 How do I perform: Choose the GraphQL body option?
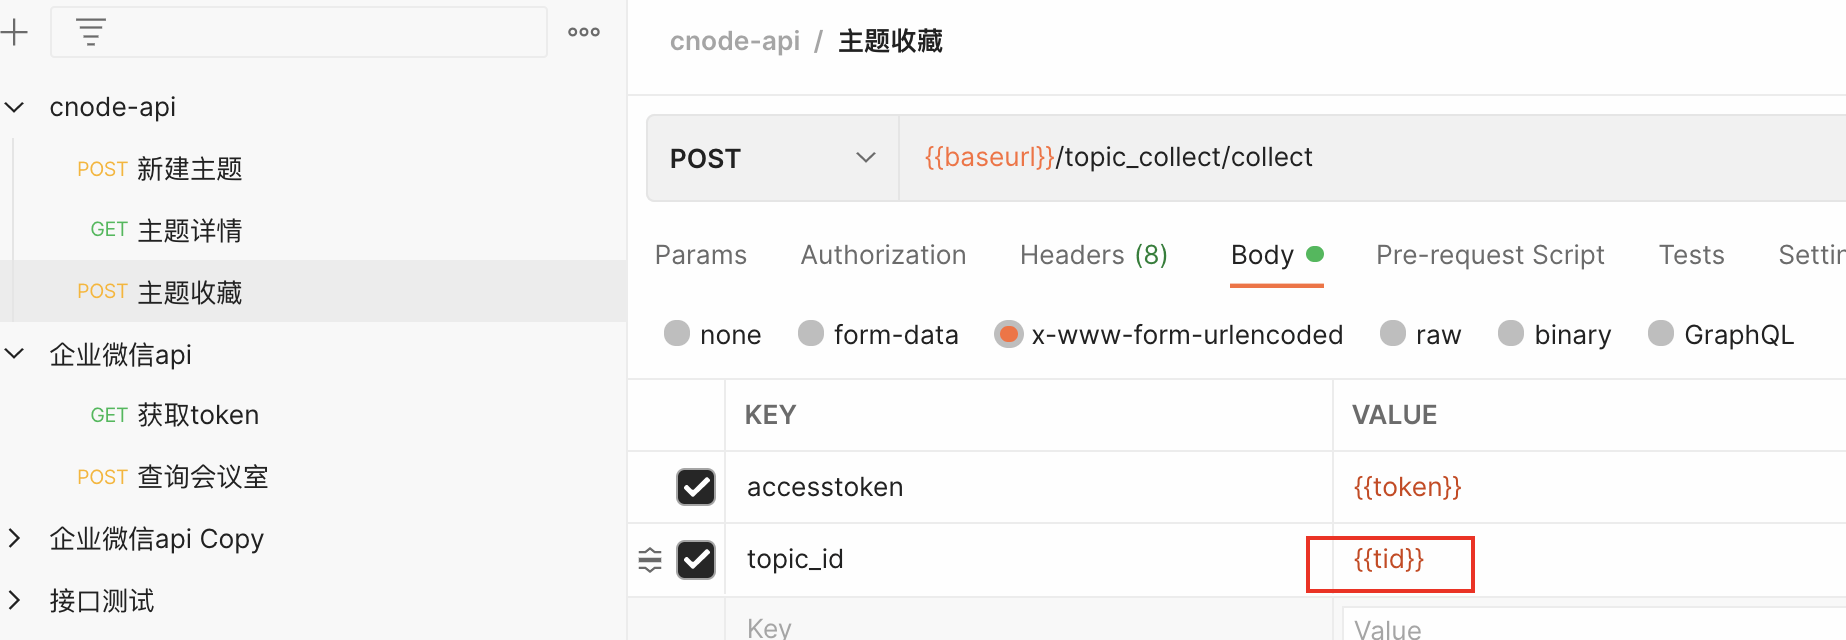click(1661, 334)
